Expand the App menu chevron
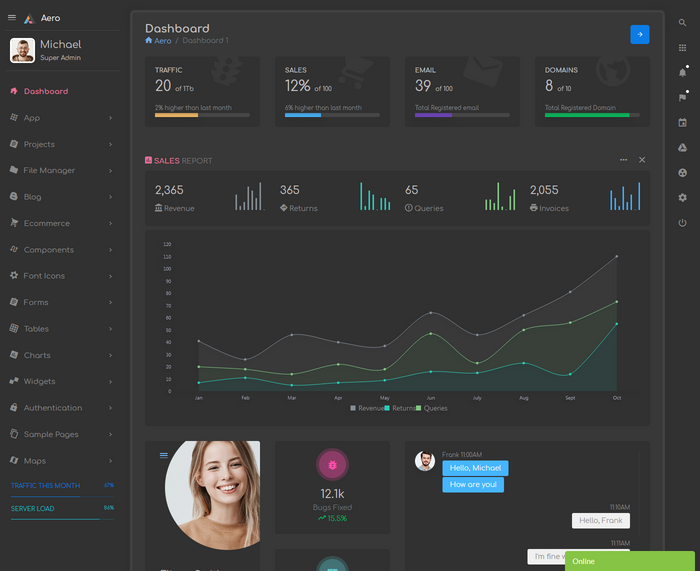The width and height of the screenshot is (700, 571). point(110,118)
